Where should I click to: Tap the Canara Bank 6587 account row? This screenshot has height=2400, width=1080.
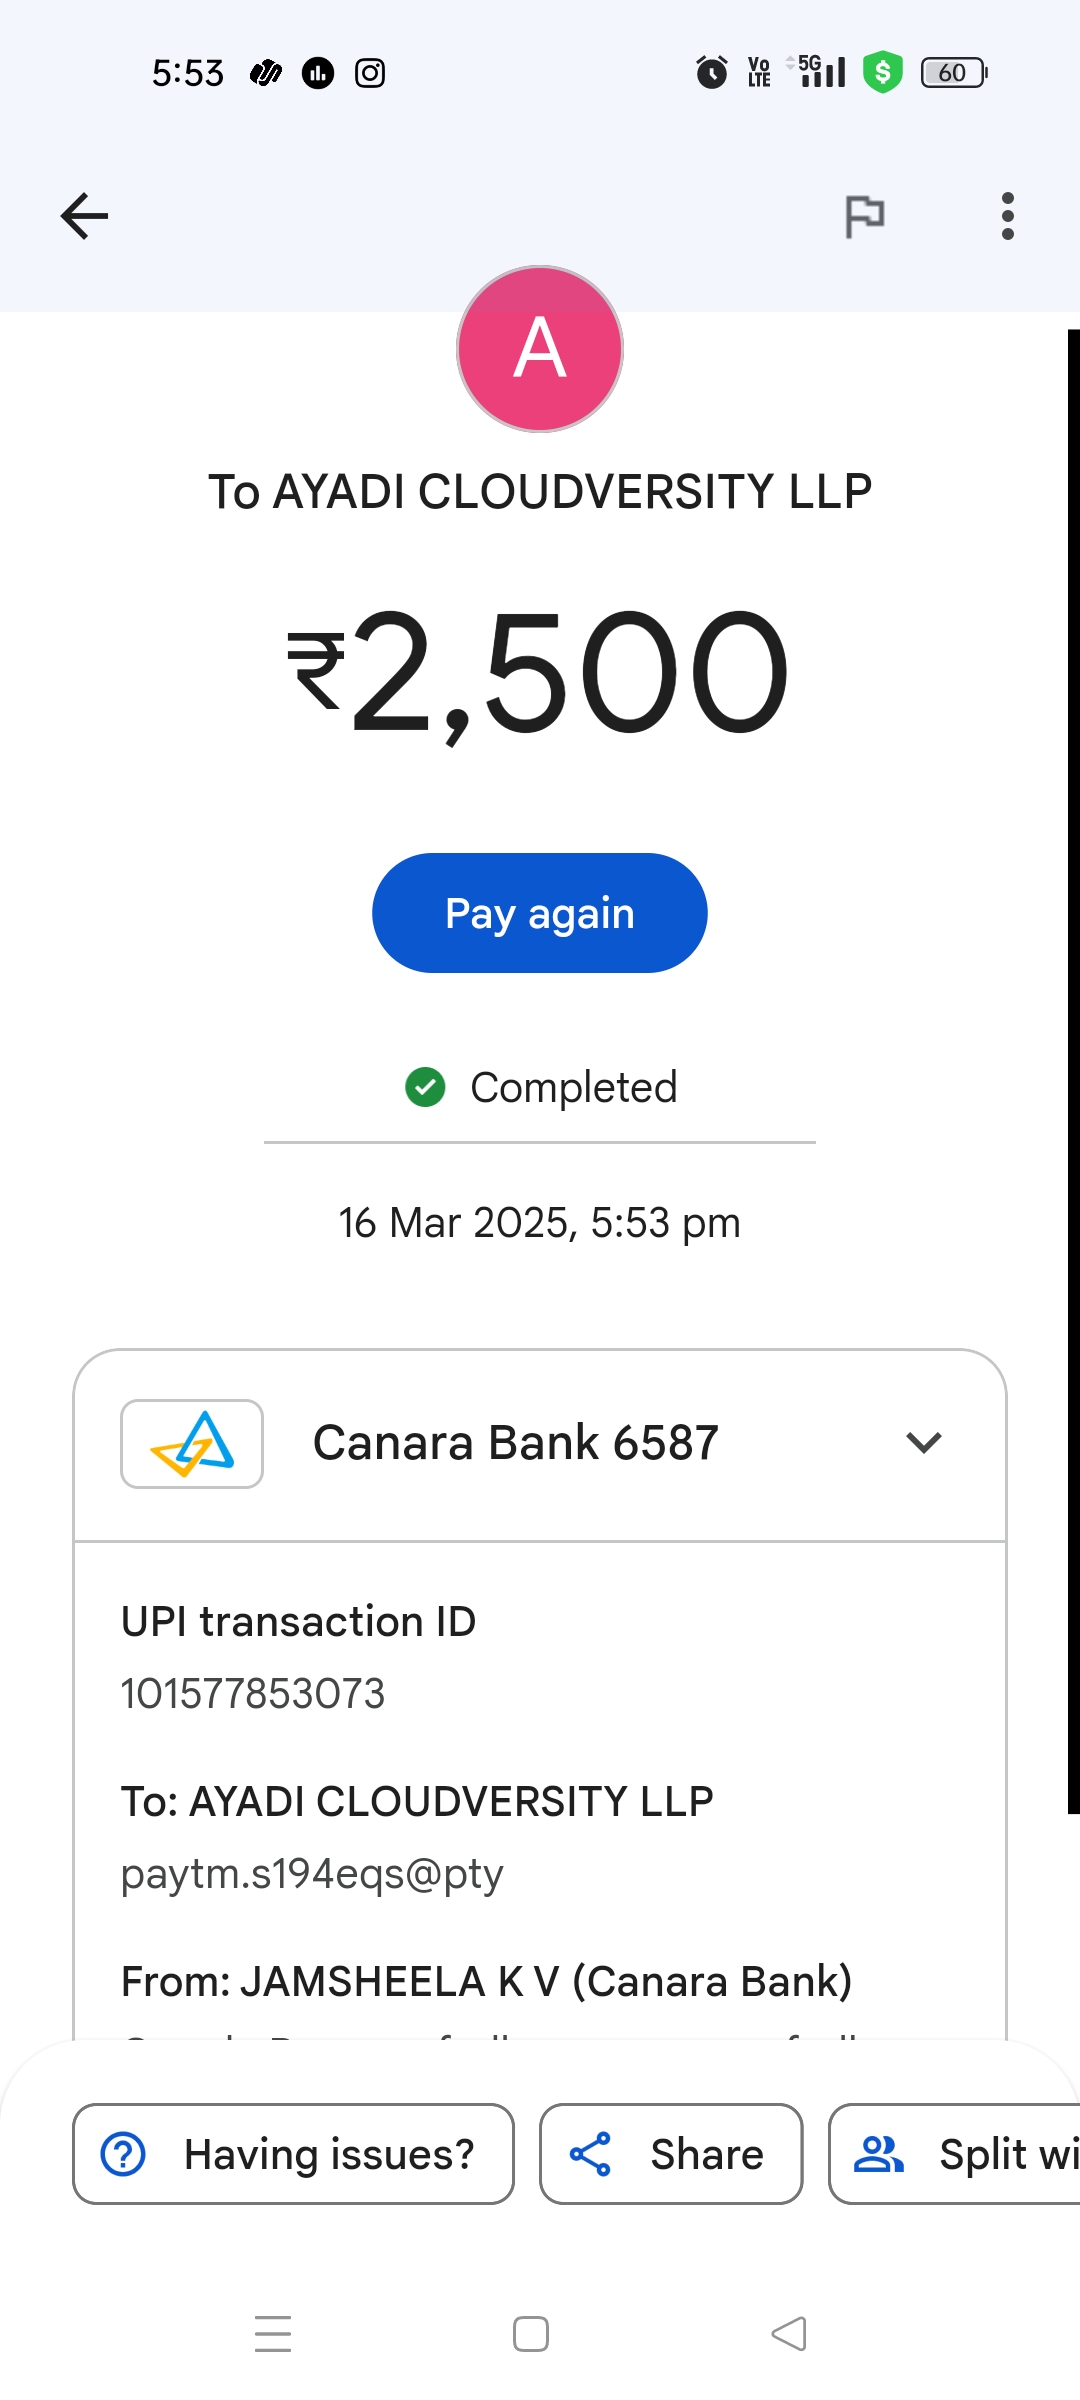point(516,1443)
